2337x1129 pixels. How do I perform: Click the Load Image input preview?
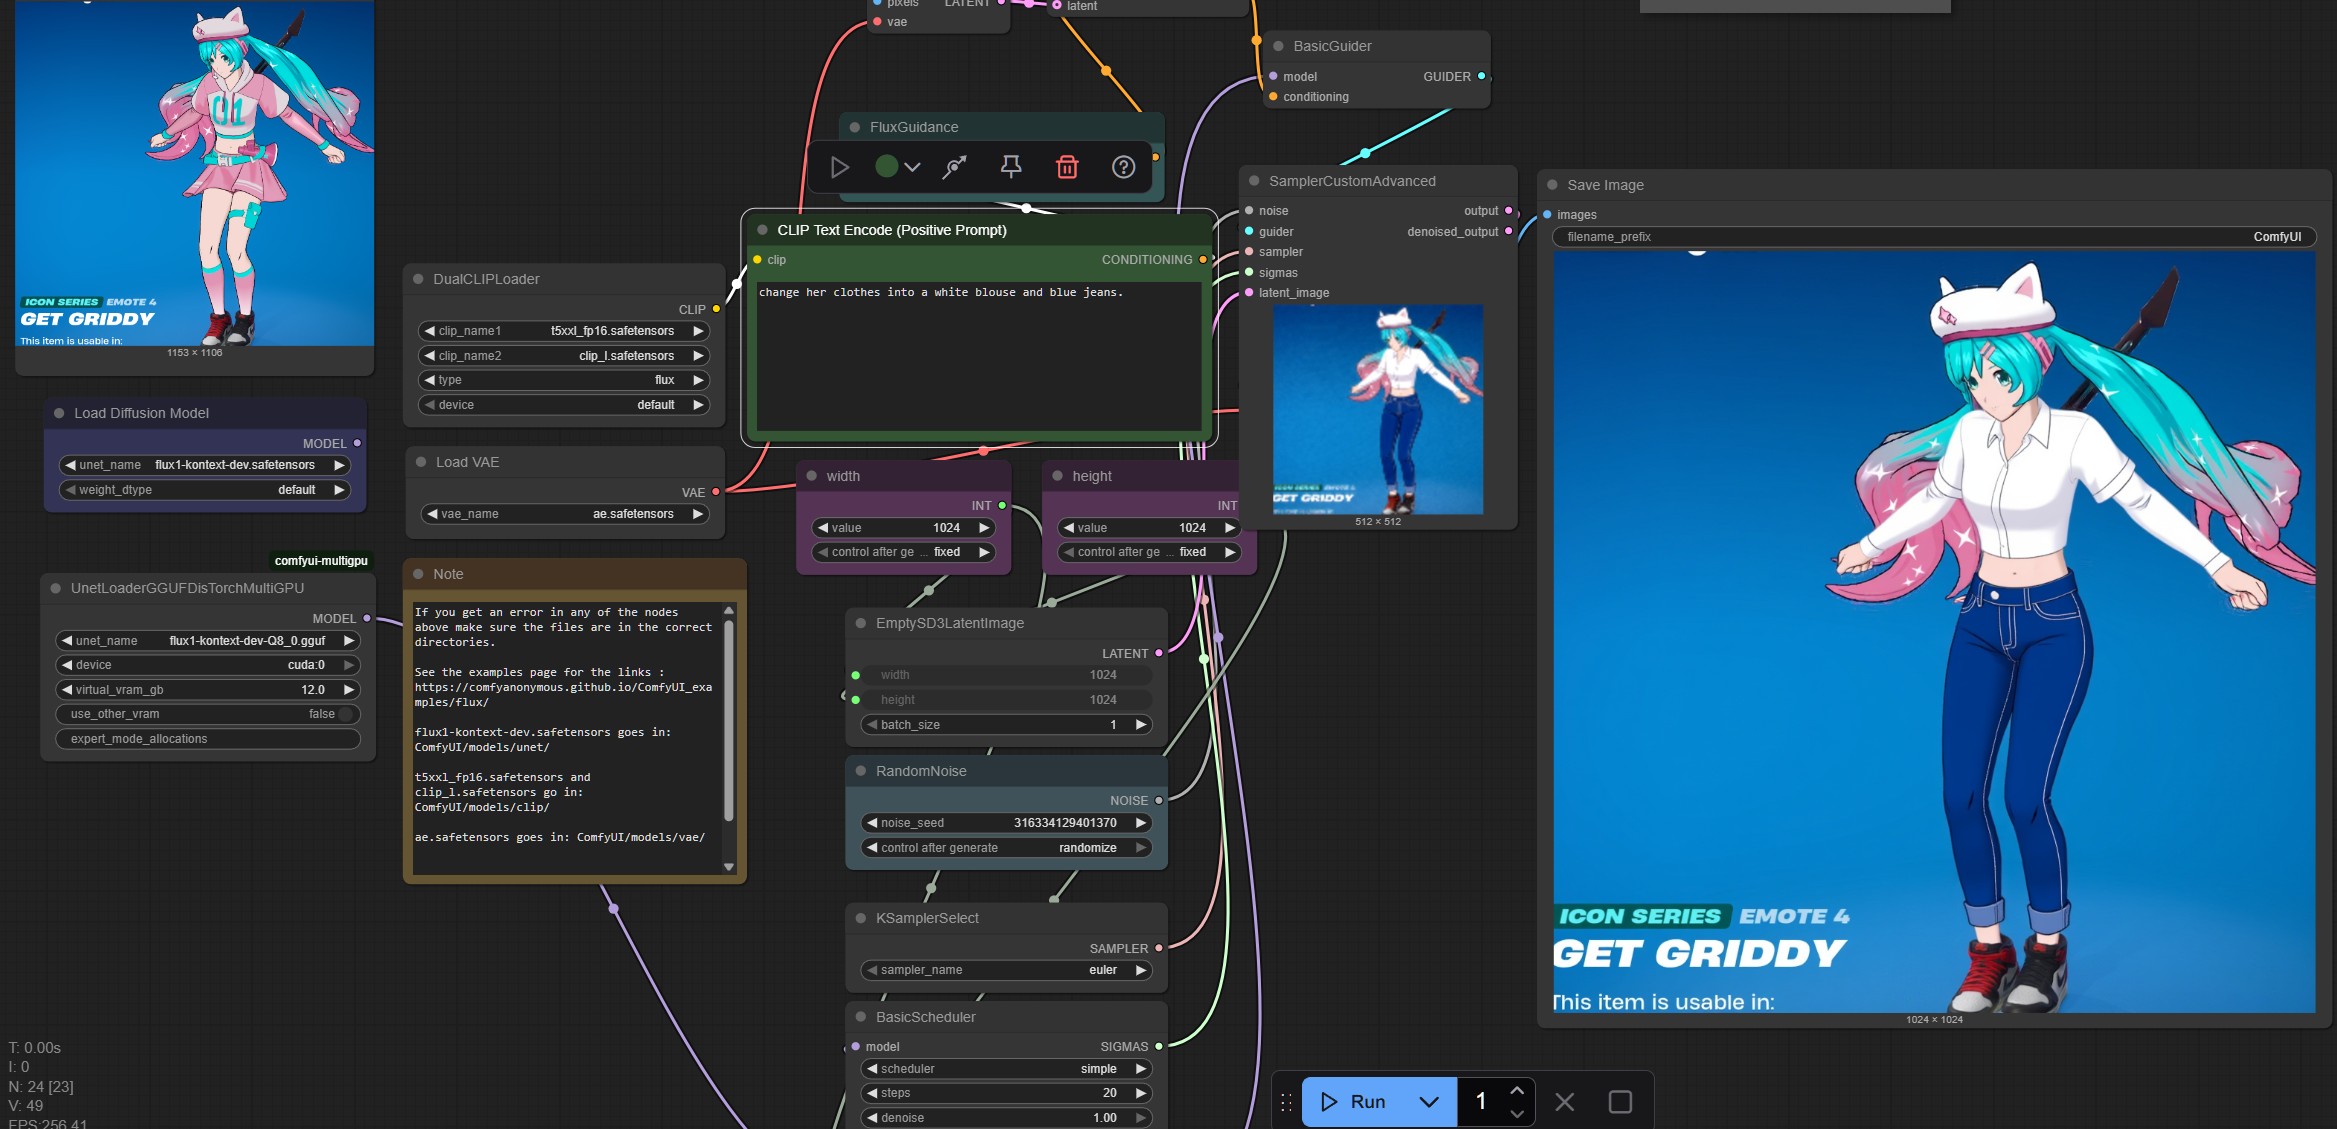click(x=195, y=173)
